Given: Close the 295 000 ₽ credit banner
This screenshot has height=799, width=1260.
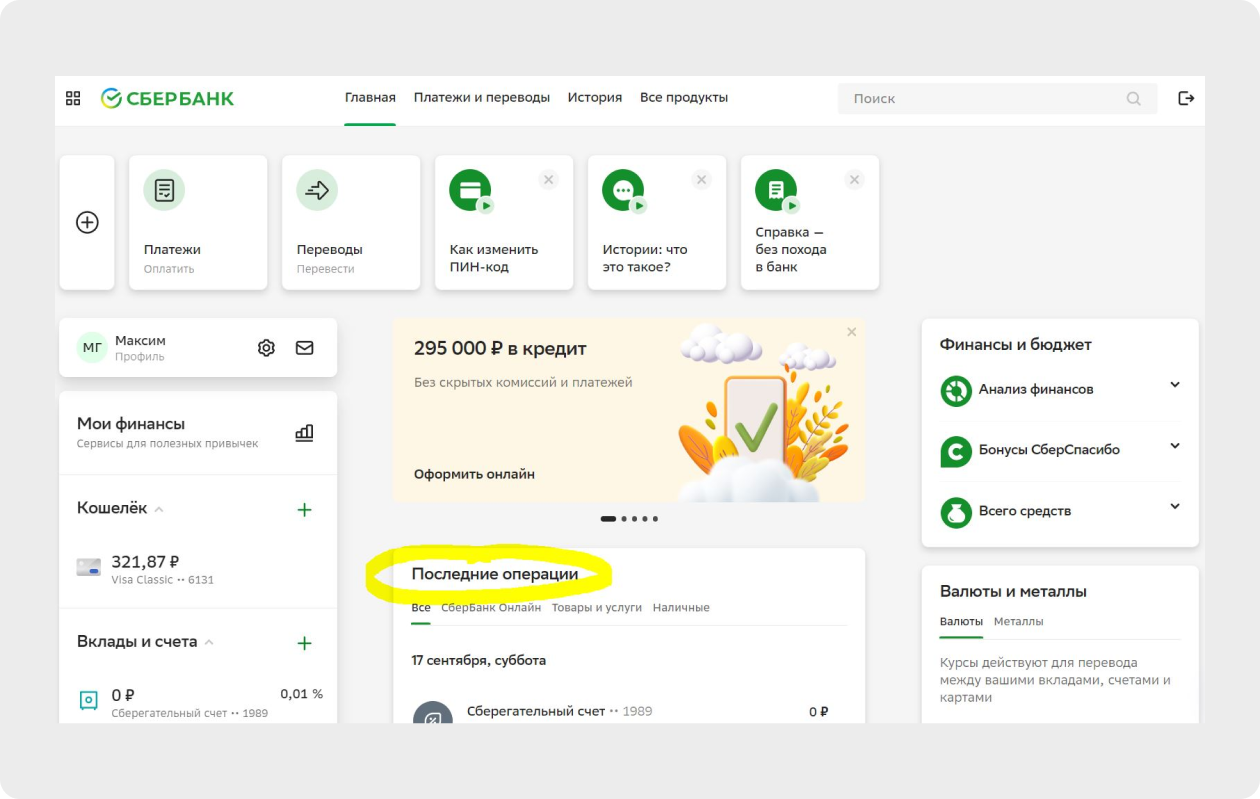Looking at the screenshot, I should point(852,332).
